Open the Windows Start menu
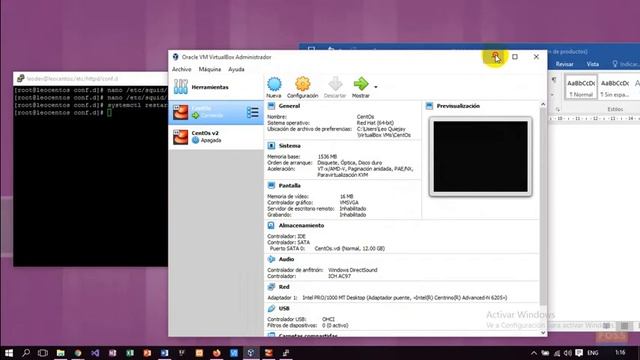 (9, 353)
